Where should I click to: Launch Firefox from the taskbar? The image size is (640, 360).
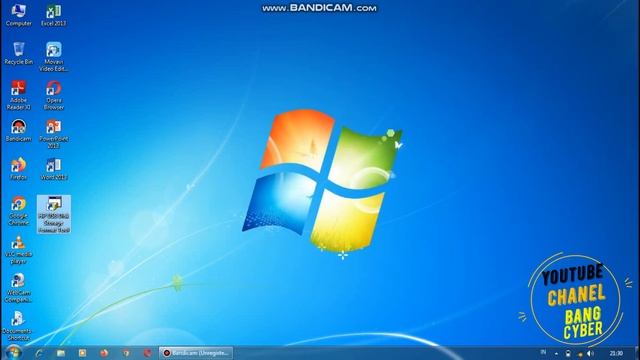104,353
